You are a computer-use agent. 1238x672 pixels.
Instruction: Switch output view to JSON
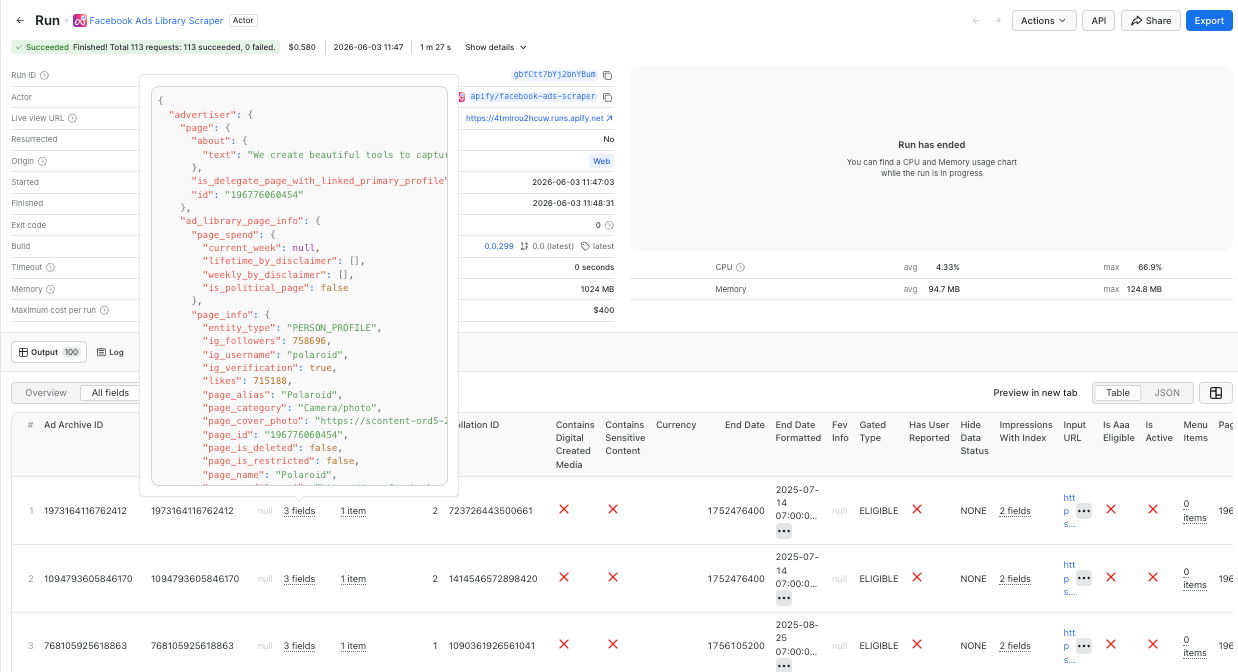pyautogui.click(x=1167, y=393)
